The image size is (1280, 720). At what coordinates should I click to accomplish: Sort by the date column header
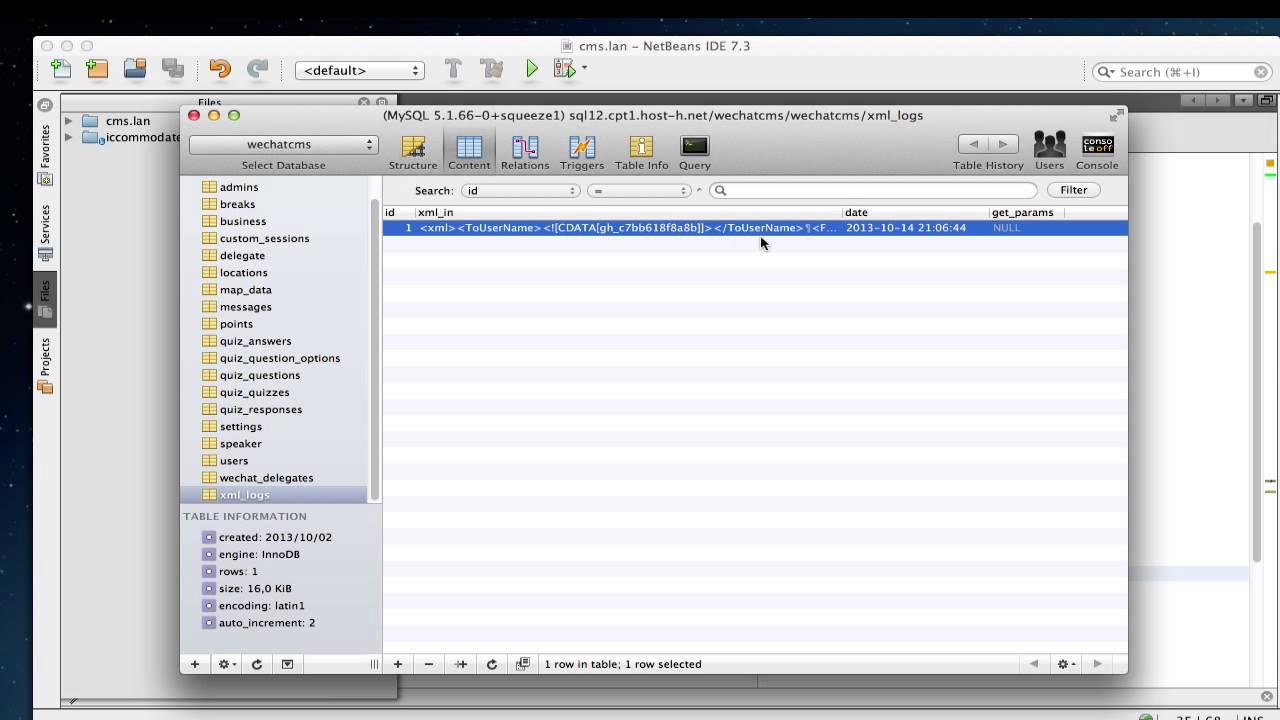tap(916, 212)
